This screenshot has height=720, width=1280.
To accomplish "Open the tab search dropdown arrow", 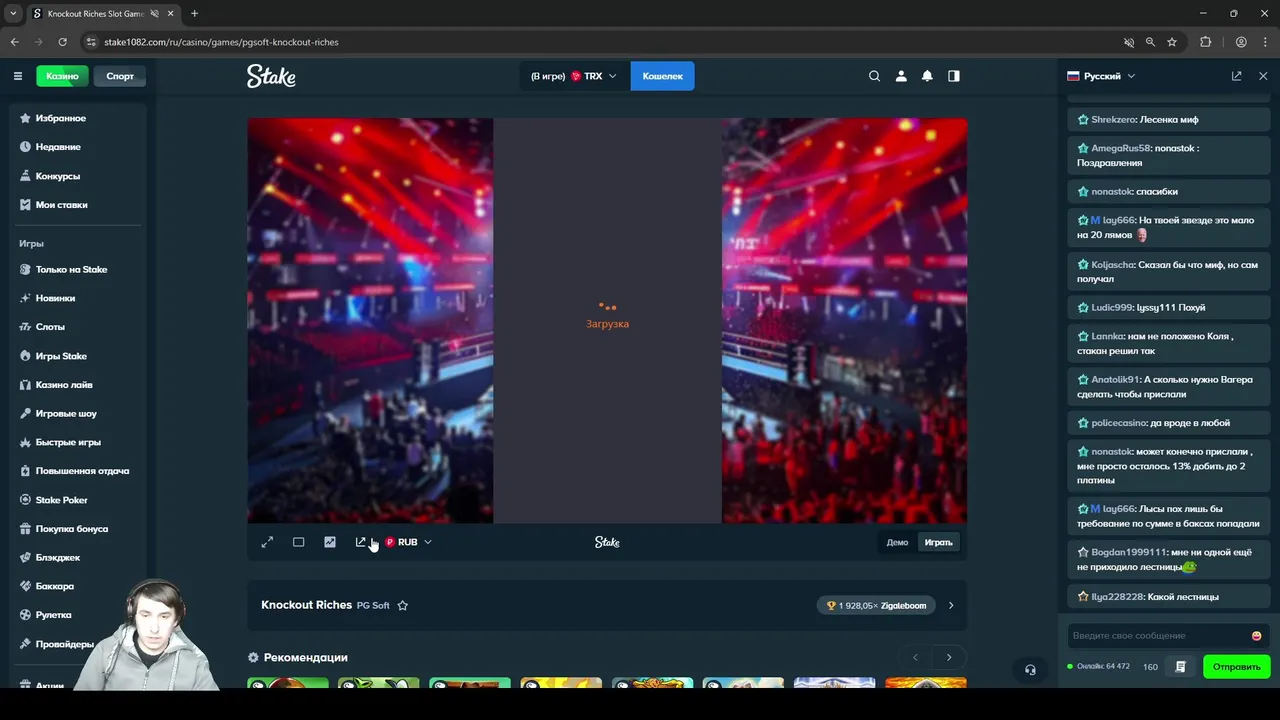I will [13, 14].
